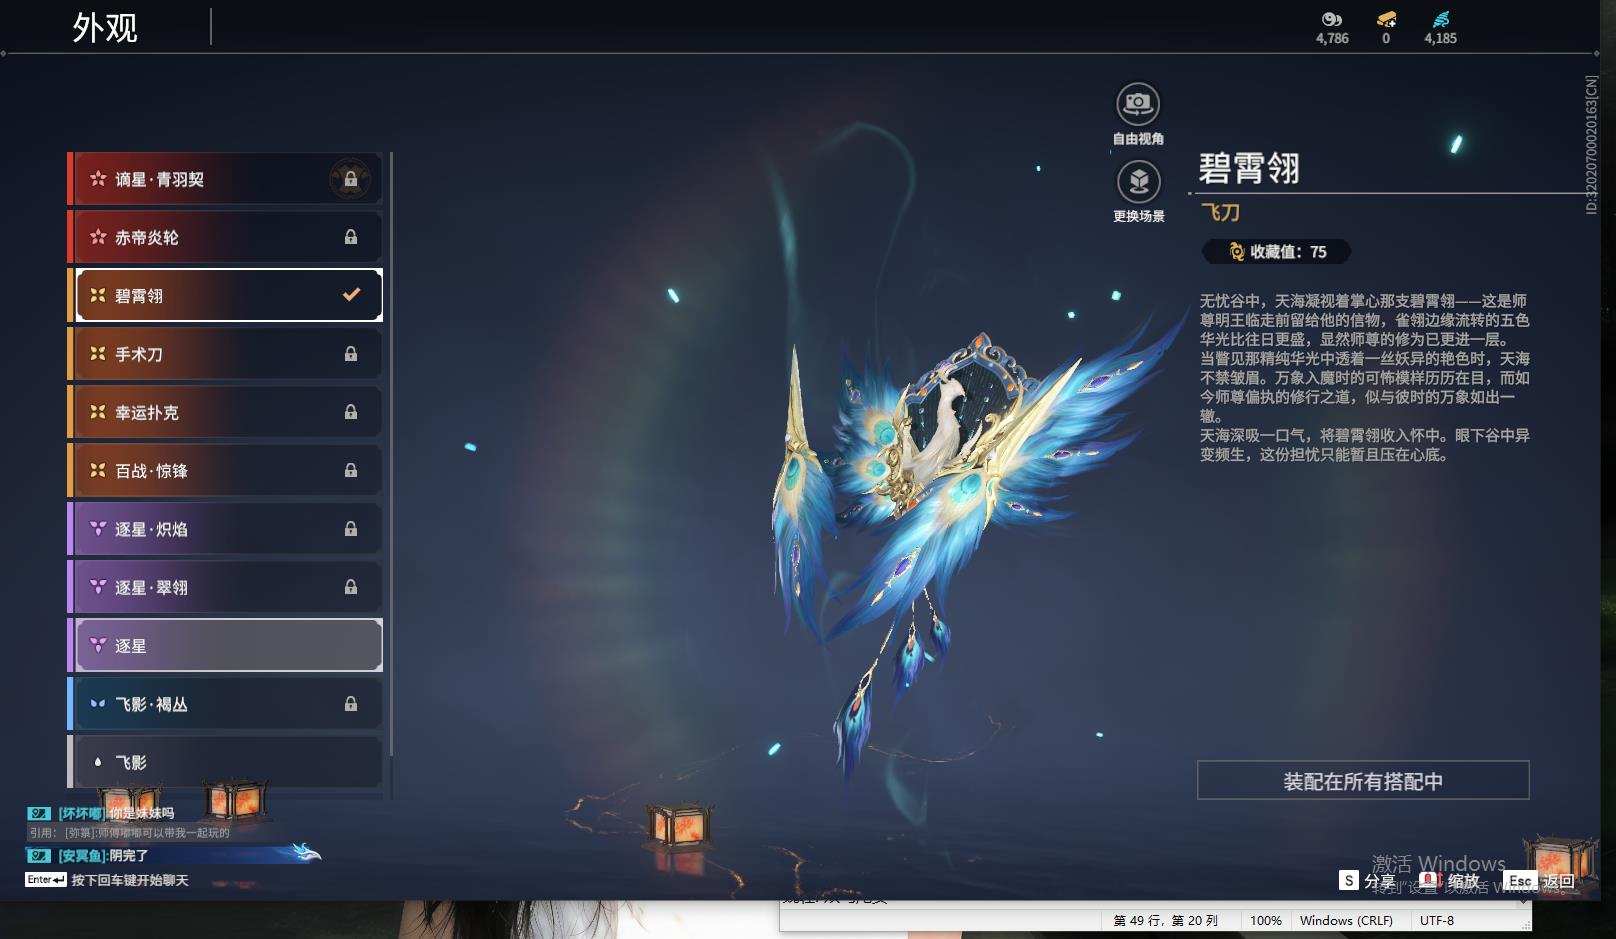Click the 缩放 zoom button
This screenshot has width=1616, height=939.
tap(1450, 881)
